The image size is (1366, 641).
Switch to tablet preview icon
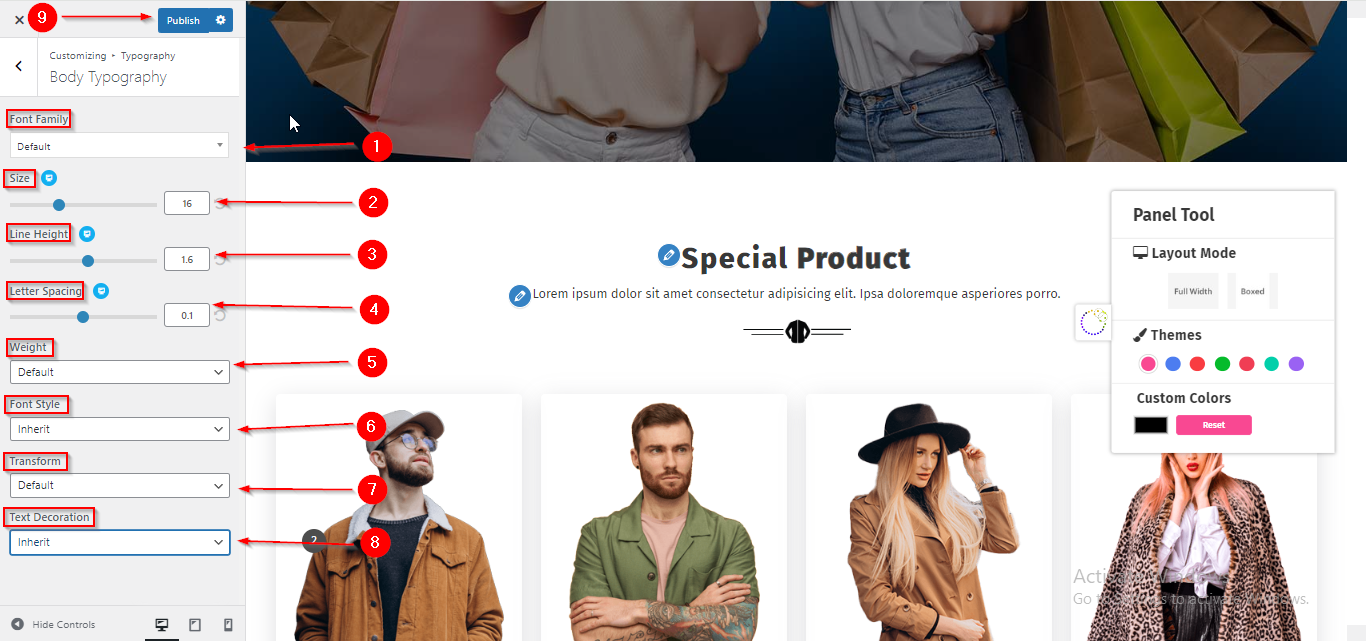point(195,625)
